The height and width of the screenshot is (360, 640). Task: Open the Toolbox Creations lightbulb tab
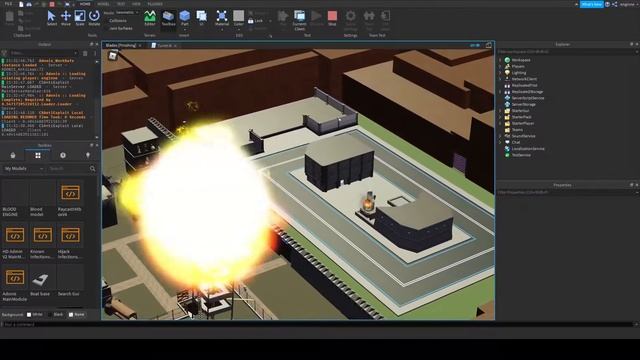pyautogui.click(x=88, y=155)
